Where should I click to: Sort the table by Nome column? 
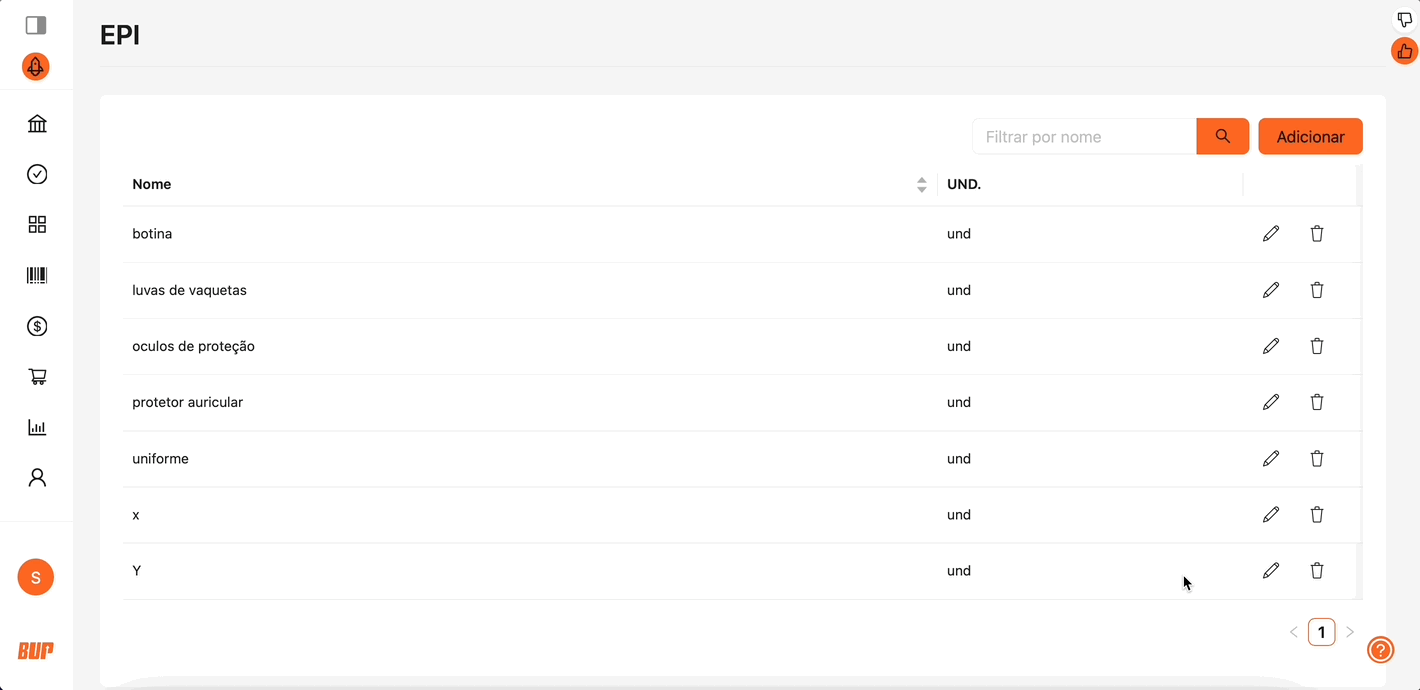(x=921, y=185)
